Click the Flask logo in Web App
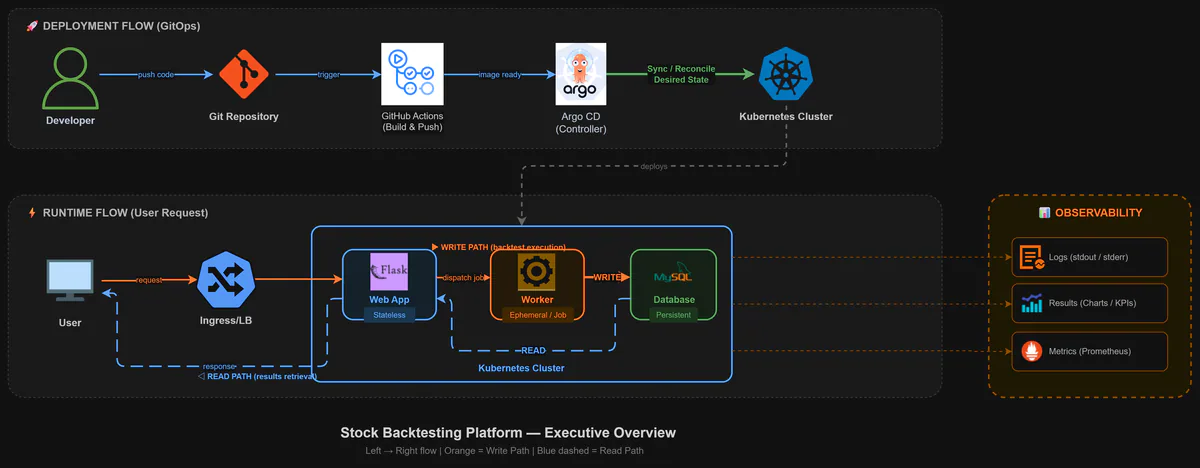Viewport: 1200px width, 468px height. coord(389,272)
